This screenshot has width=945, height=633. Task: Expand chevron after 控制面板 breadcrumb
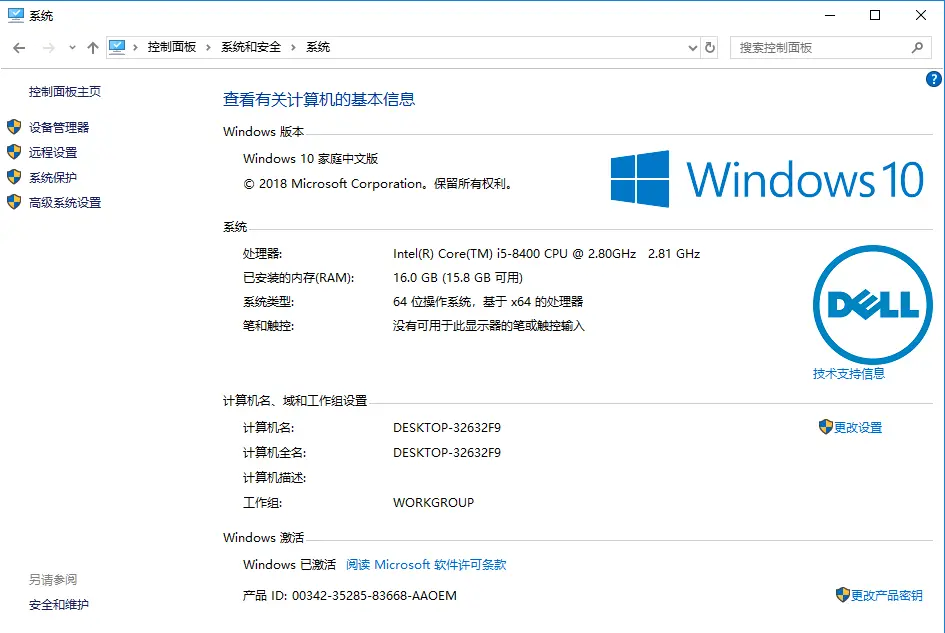pos(208,48)
